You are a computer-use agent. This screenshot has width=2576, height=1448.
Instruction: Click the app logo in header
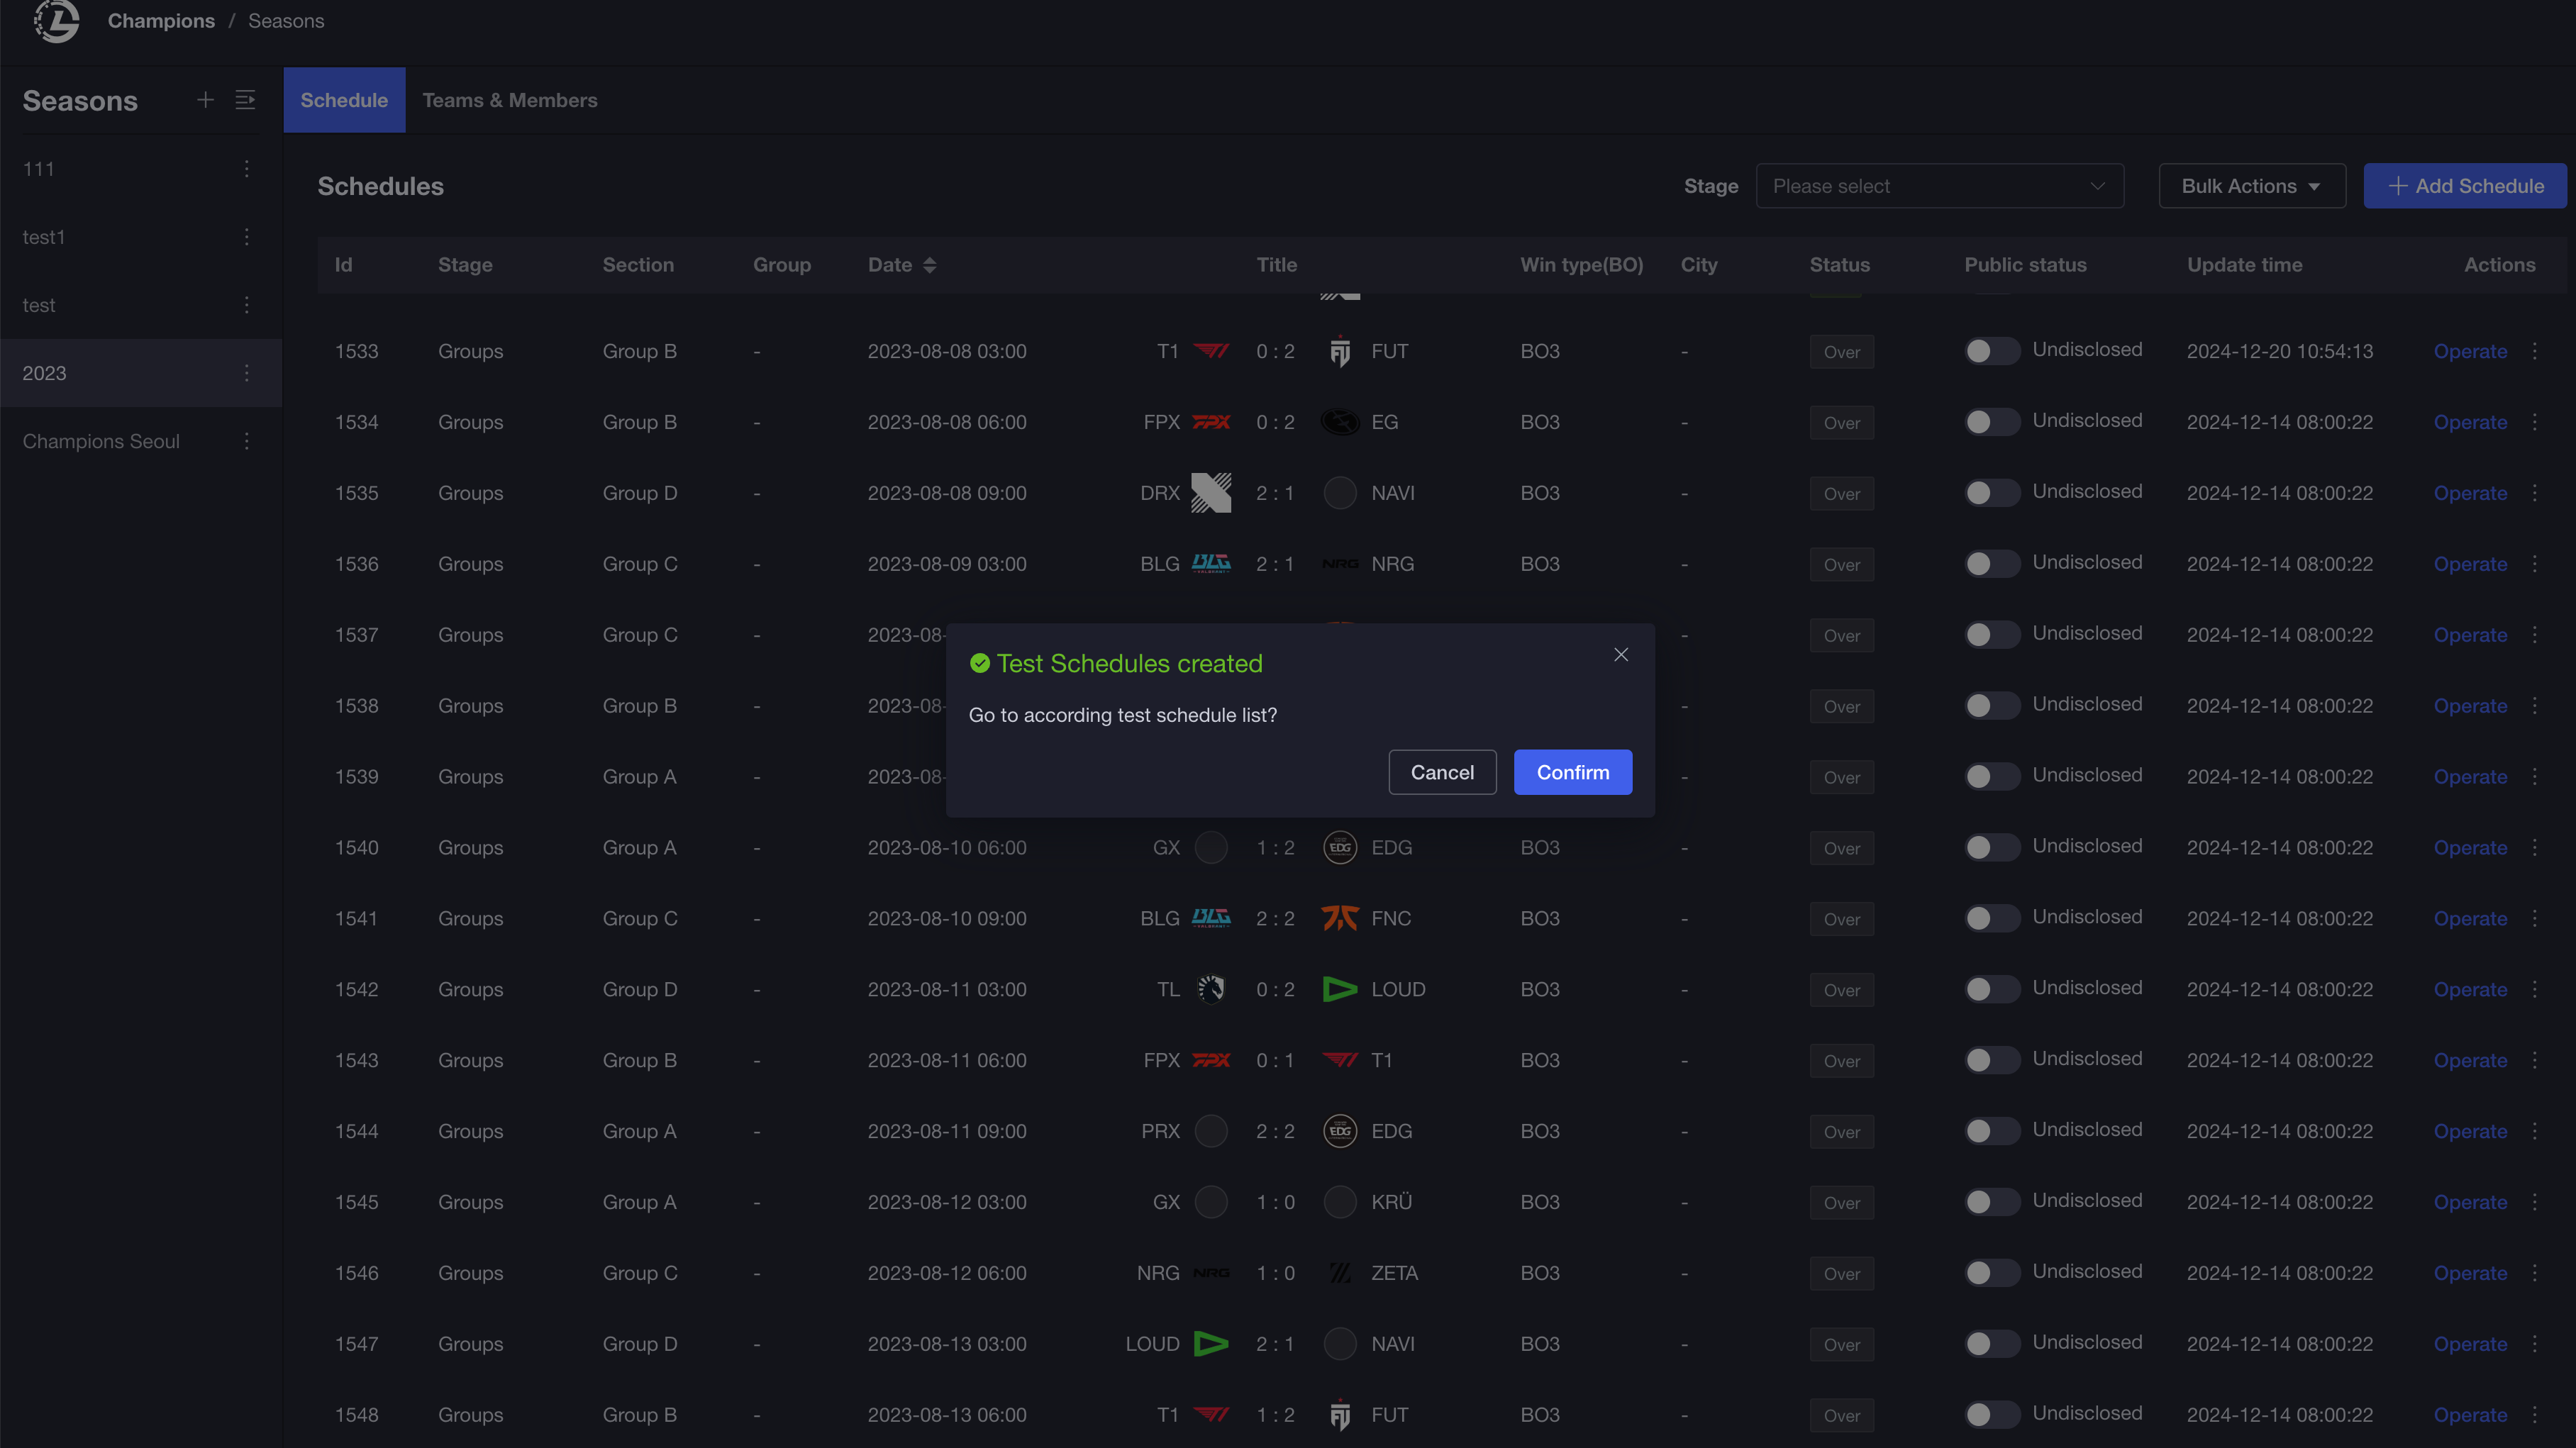coord(56,21)
